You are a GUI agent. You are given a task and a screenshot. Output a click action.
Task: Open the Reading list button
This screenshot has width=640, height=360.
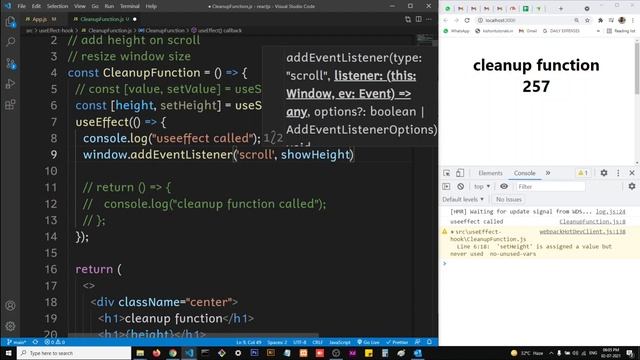point(621,31)
